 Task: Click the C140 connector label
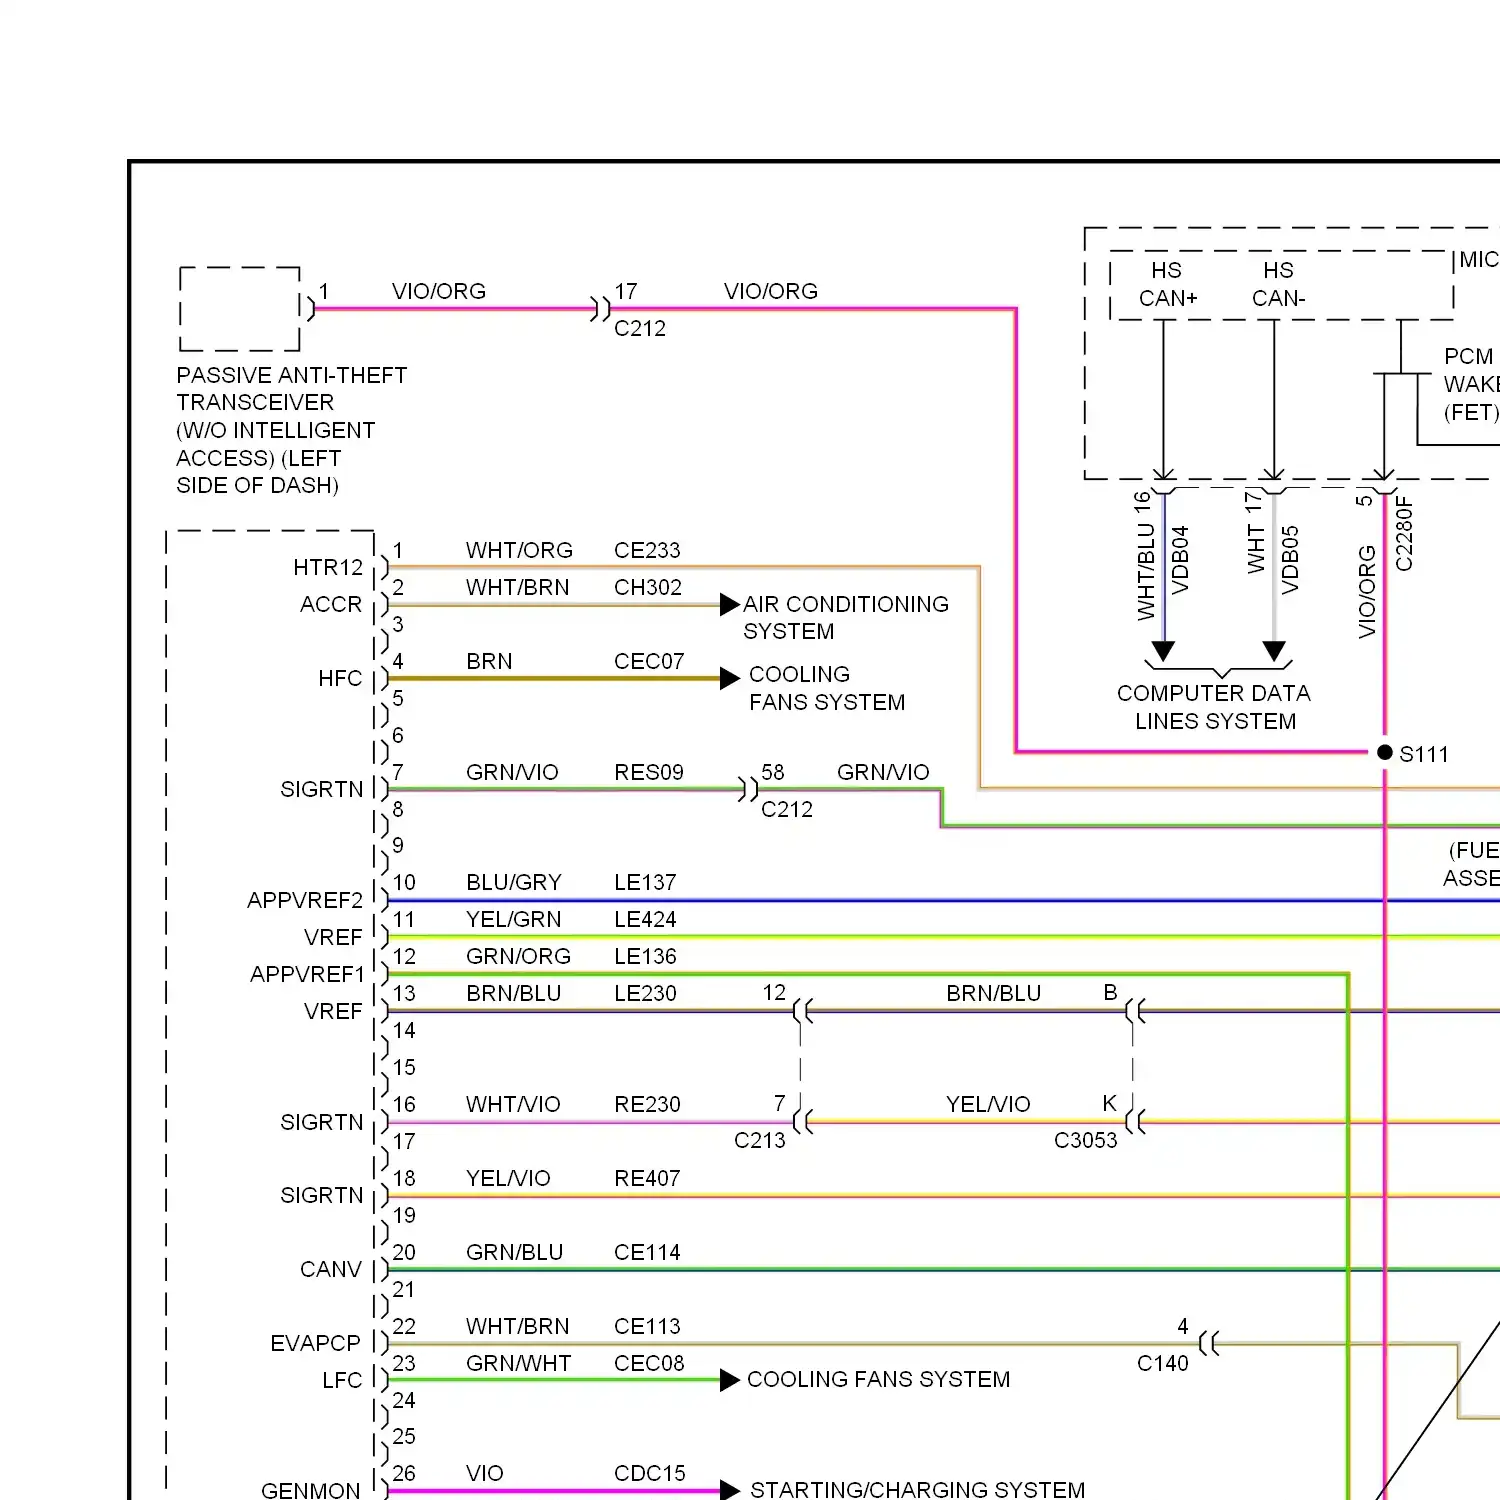point(1163,1364)
